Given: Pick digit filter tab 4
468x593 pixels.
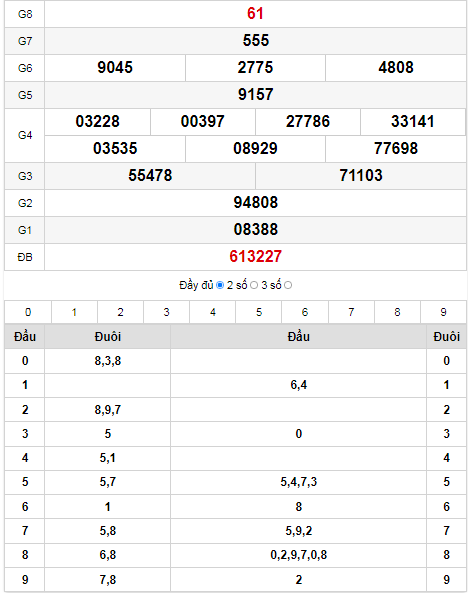Looking at the screenshot, I should click(x=213, y=312).
